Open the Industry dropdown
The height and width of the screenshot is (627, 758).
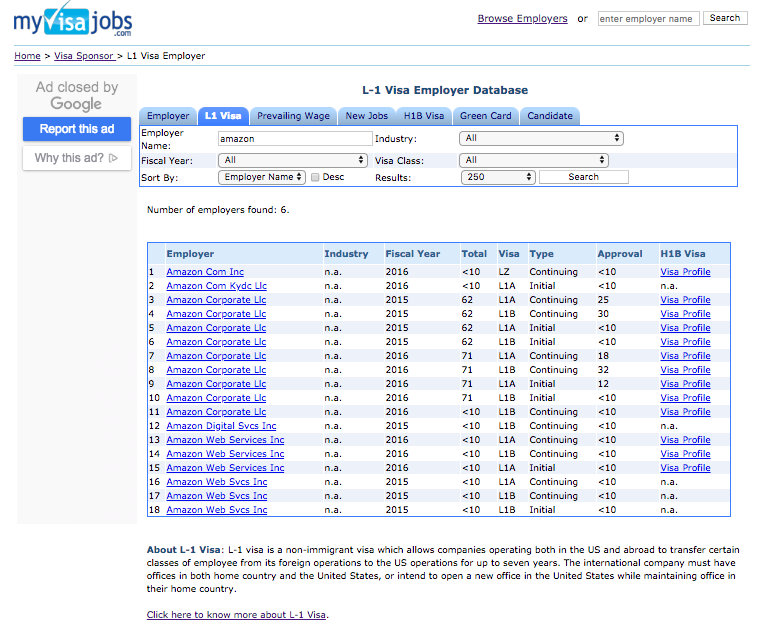pyautogui.click(x=541, y=138)
